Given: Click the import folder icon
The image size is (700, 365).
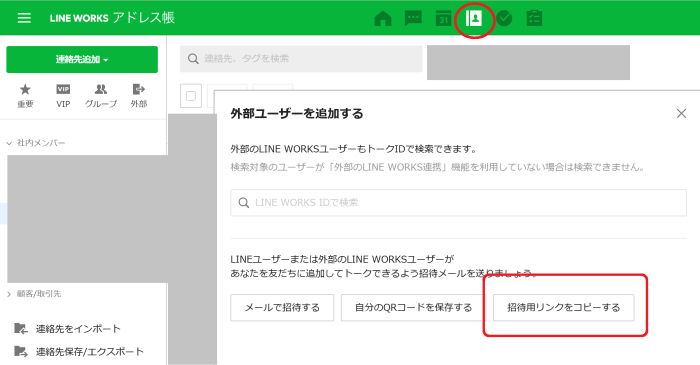Looking at the screenshot, I should point(21,329).
